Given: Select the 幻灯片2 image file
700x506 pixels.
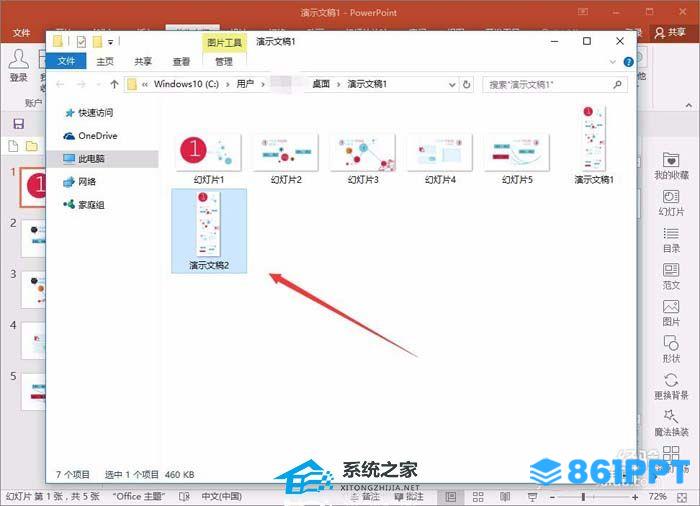Looking at the screenshot, I should coord(286,159).
